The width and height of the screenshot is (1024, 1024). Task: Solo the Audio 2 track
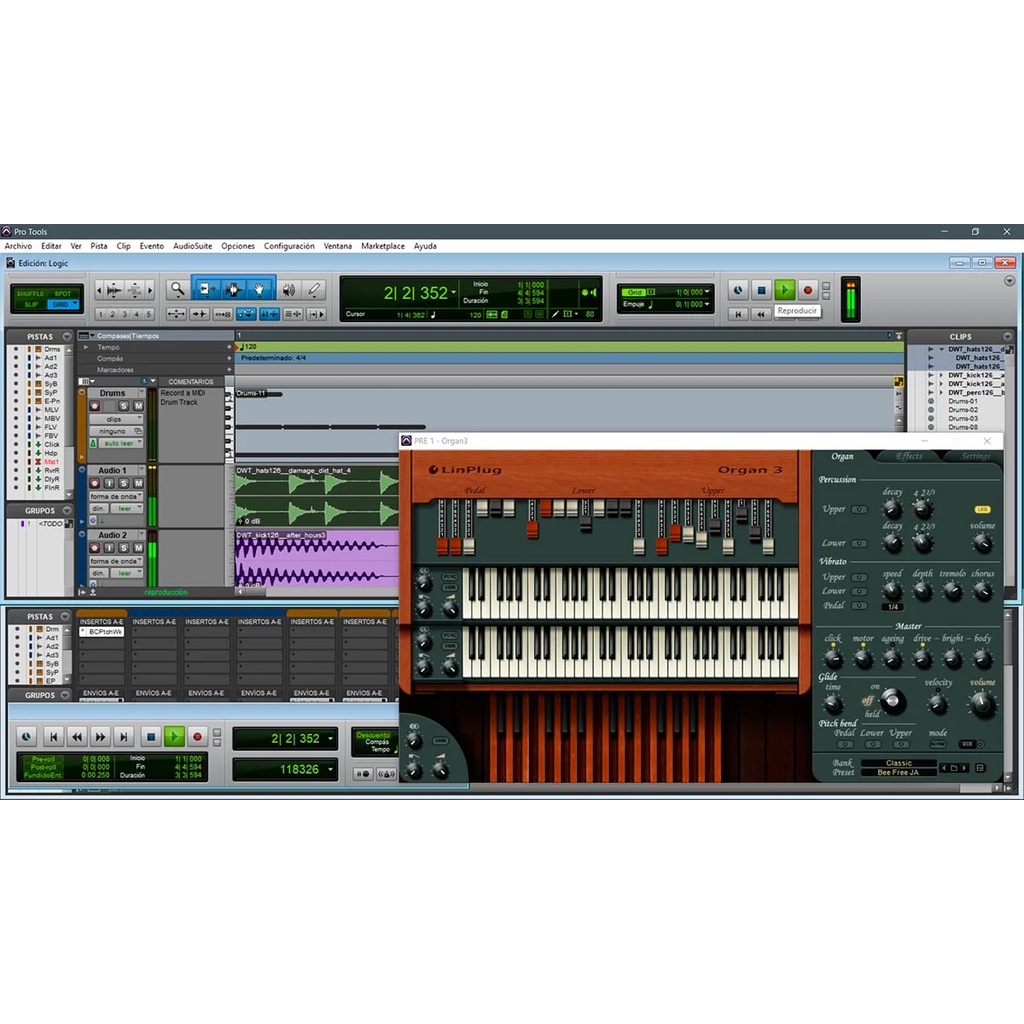coord(123,548)
